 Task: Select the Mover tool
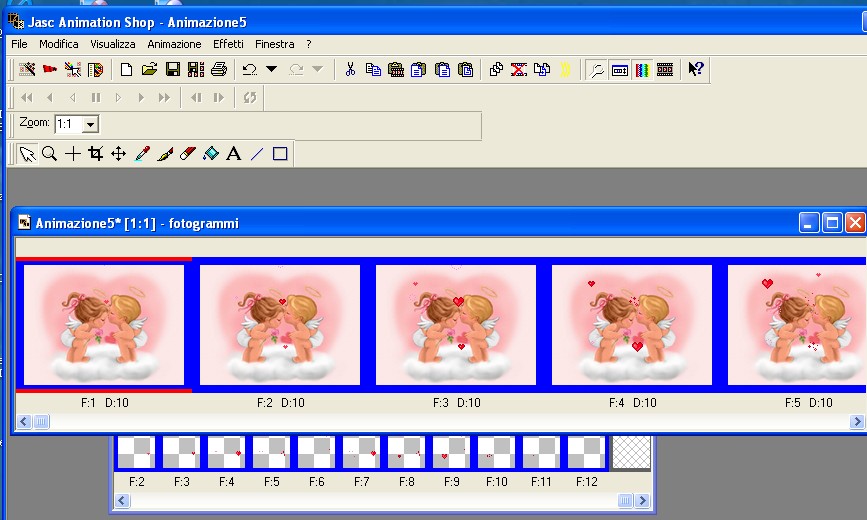[x=119, y=153]
